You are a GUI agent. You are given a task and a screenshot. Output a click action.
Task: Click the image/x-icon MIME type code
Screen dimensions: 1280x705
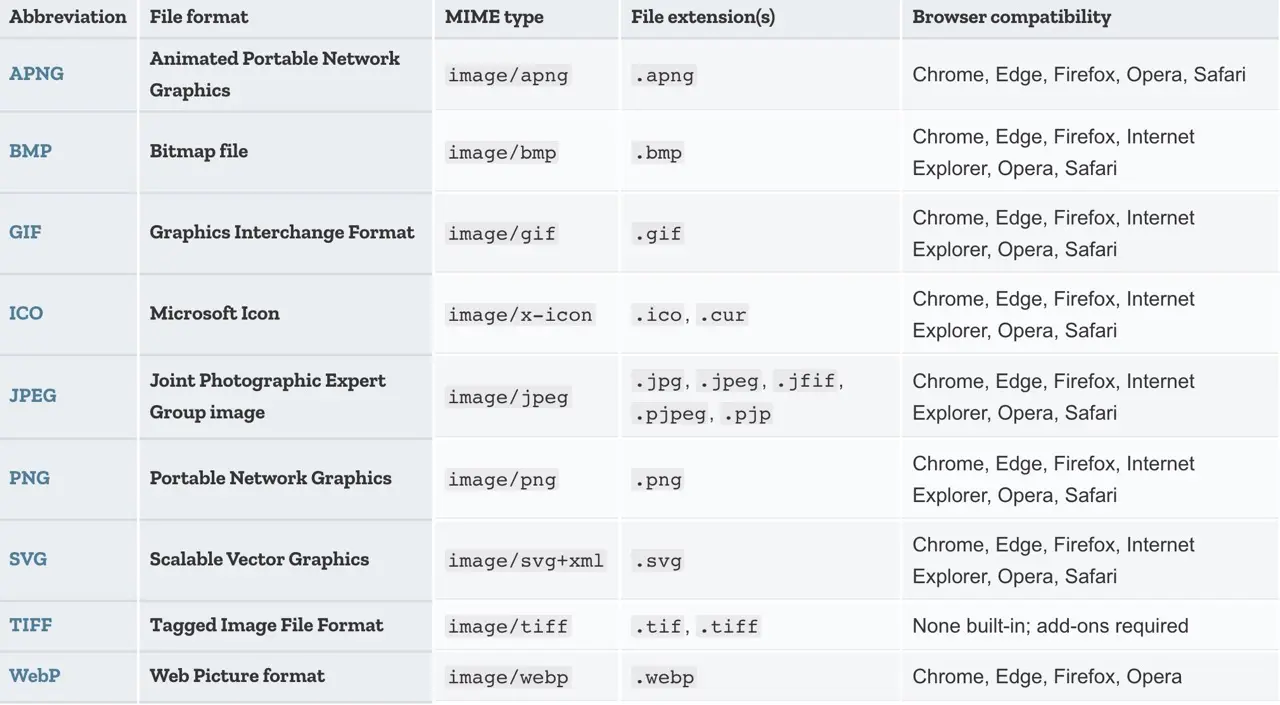tap(520, 315)
